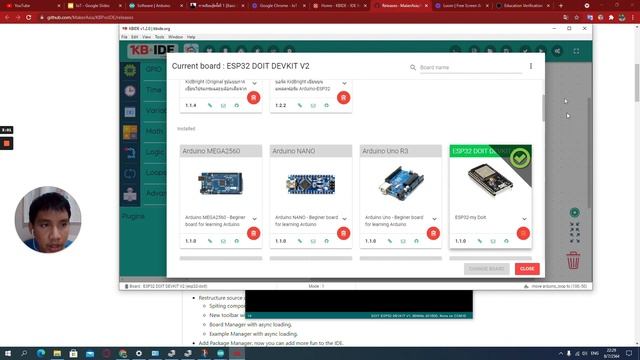This screenshot has height=360, width=640.
Task: Expand Arduino NANO description chevron
Action: click(344, 219)
